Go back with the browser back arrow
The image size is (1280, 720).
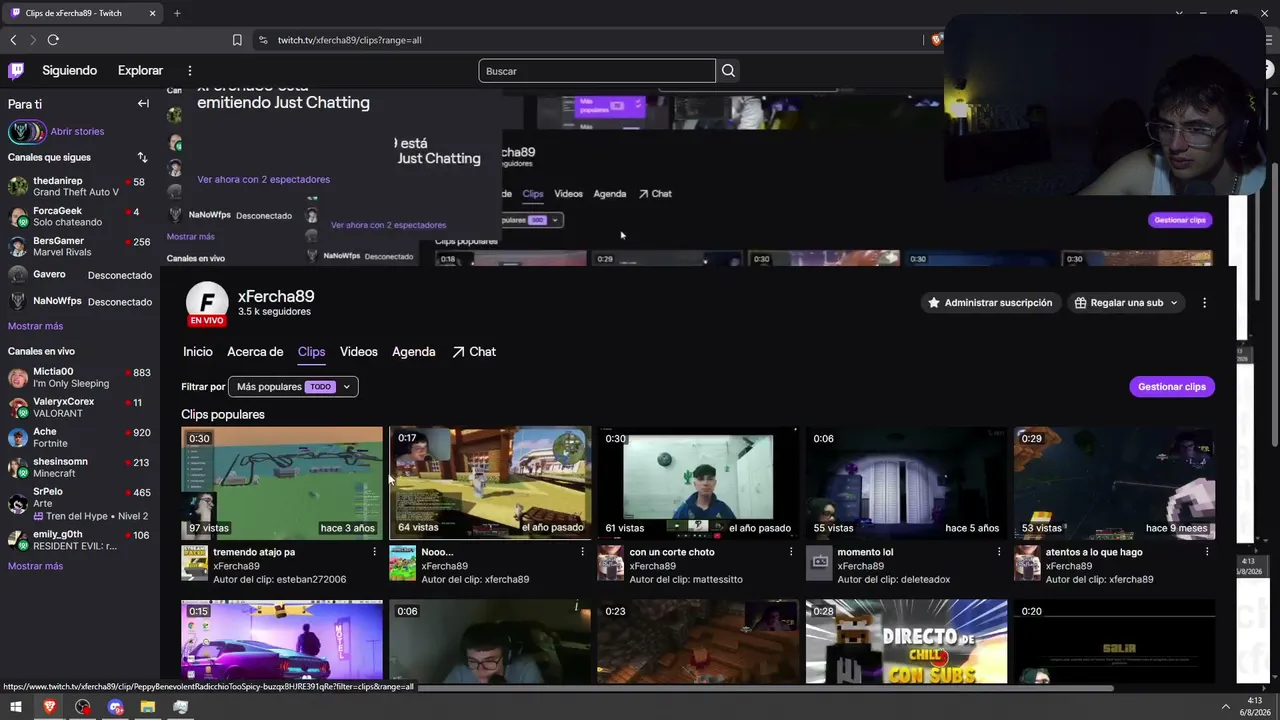pyautogui.click(x=13, y=40)
